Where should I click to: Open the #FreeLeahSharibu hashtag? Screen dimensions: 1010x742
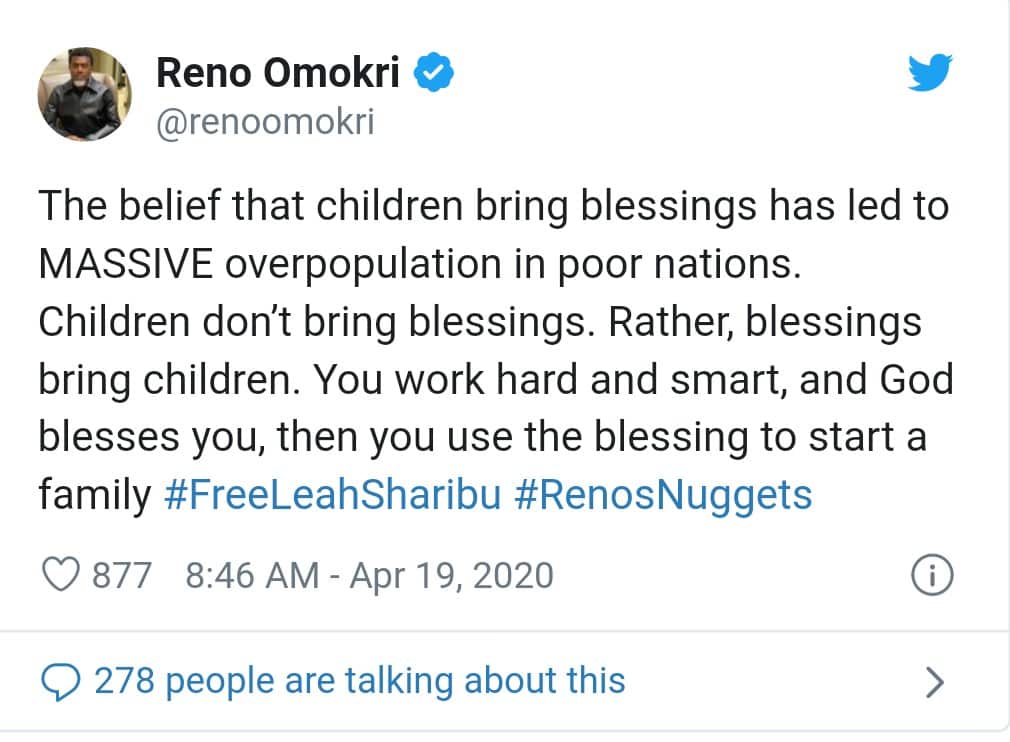pos(331,495)
